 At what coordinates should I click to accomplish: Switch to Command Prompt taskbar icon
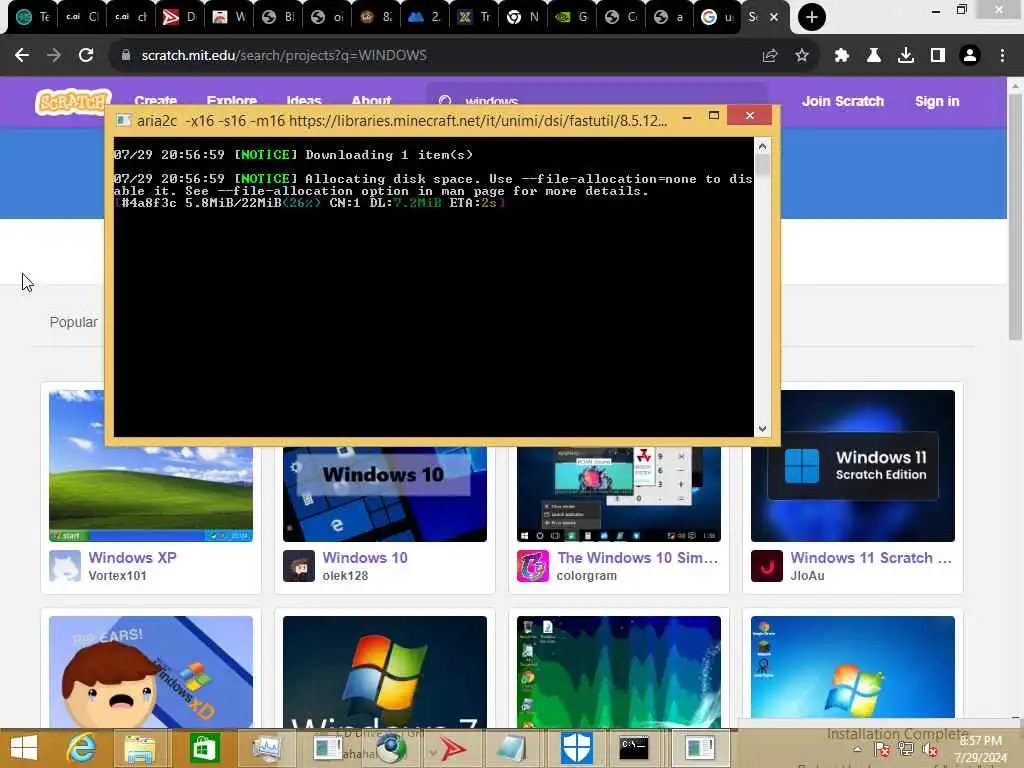coord(633,747)
